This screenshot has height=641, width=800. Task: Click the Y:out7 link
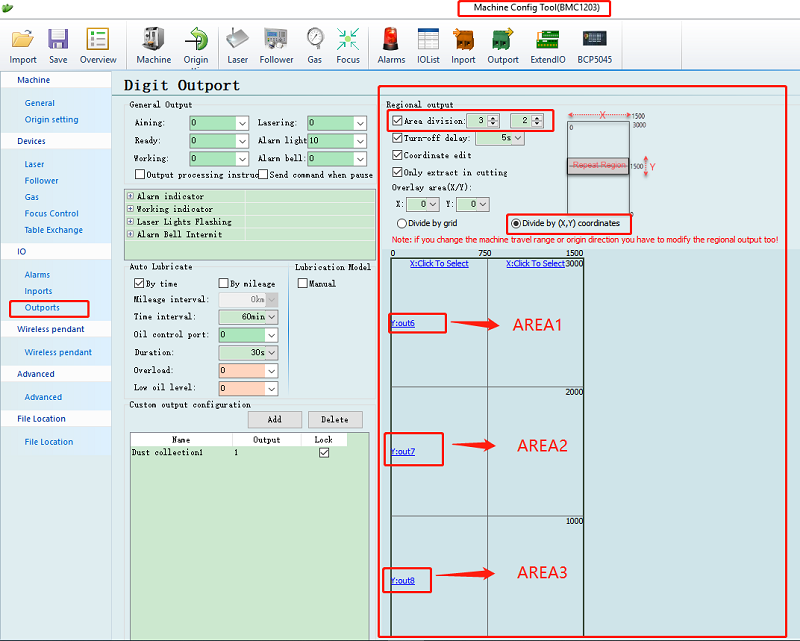[x=403, y=452]
